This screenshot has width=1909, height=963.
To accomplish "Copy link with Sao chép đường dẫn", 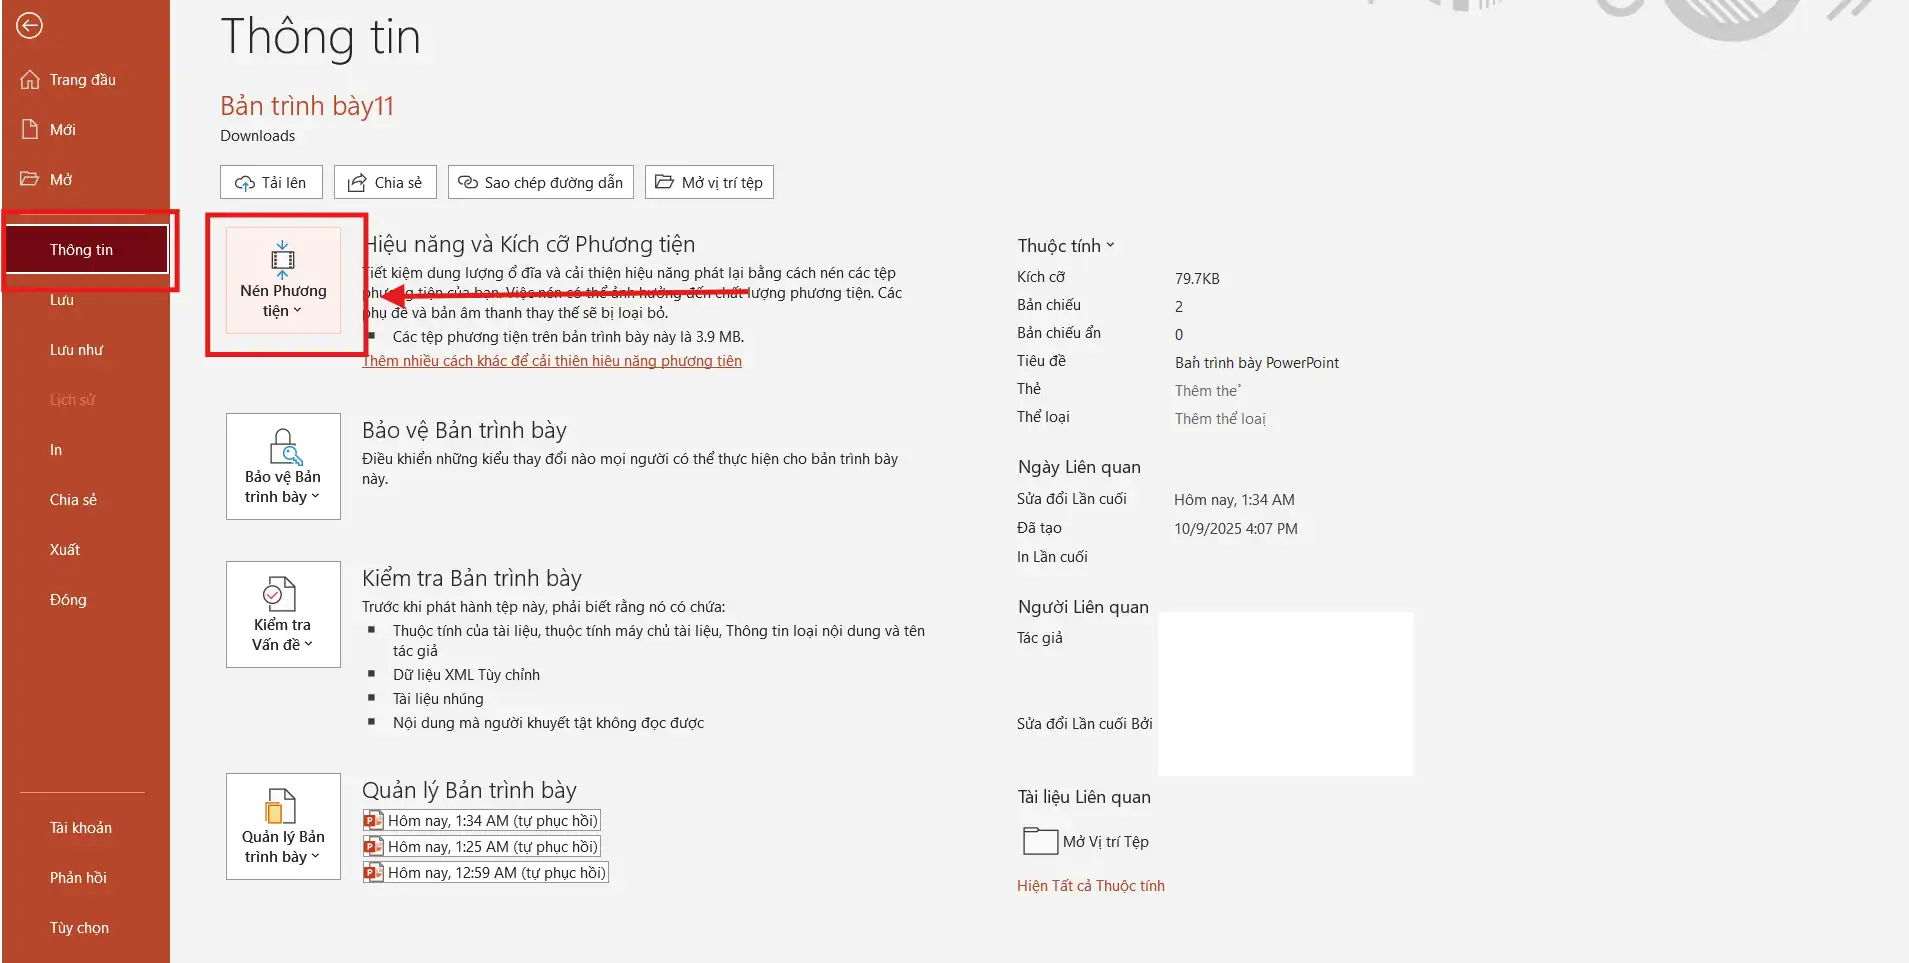I will click(540, 182).
